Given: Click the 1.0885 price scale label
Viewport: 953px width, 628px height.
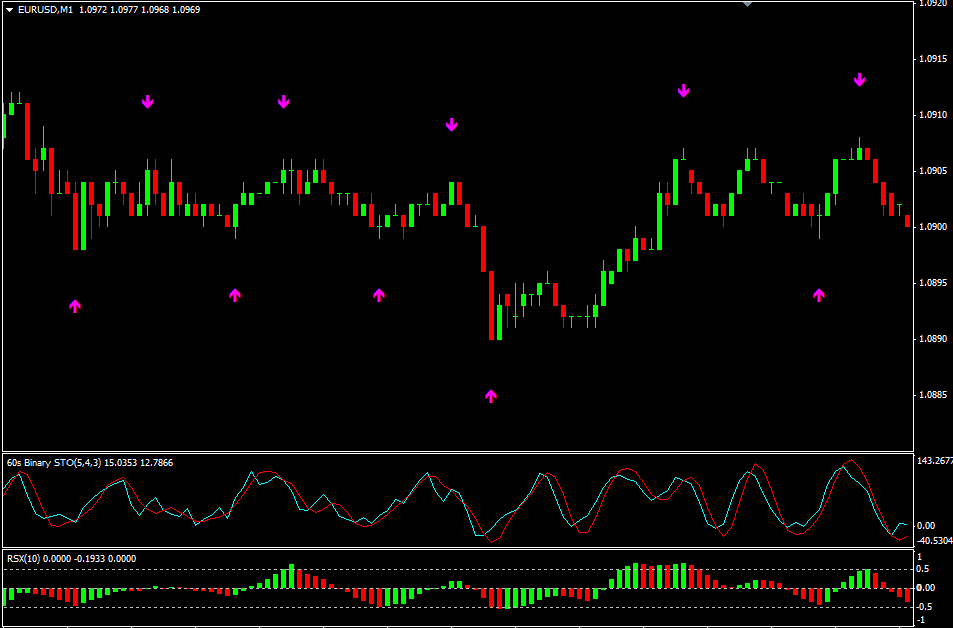Looking at the screenshot, I should [x=932, y=395].
